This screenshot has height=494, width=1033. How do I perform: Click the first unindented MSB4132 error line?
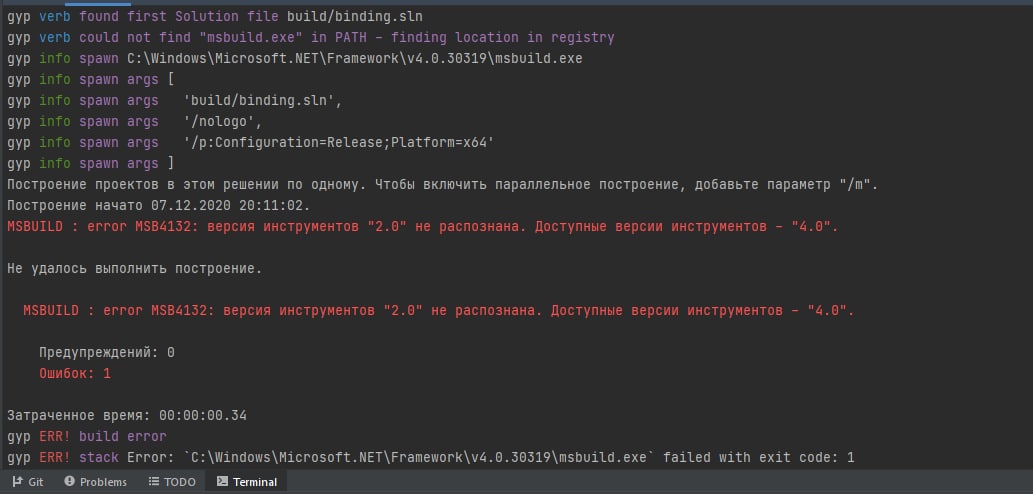tap(423, 227)
